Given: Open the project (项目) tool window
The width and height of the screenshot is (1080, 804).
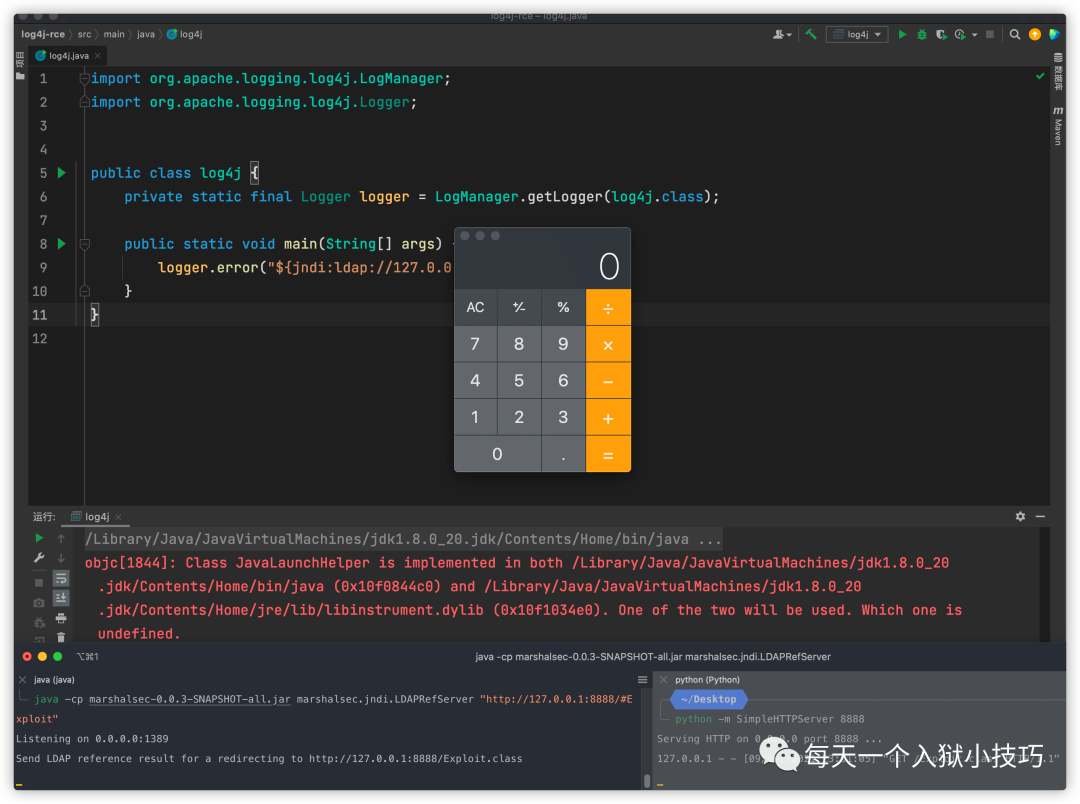Looking at the screenshot, I should point(20,66).
